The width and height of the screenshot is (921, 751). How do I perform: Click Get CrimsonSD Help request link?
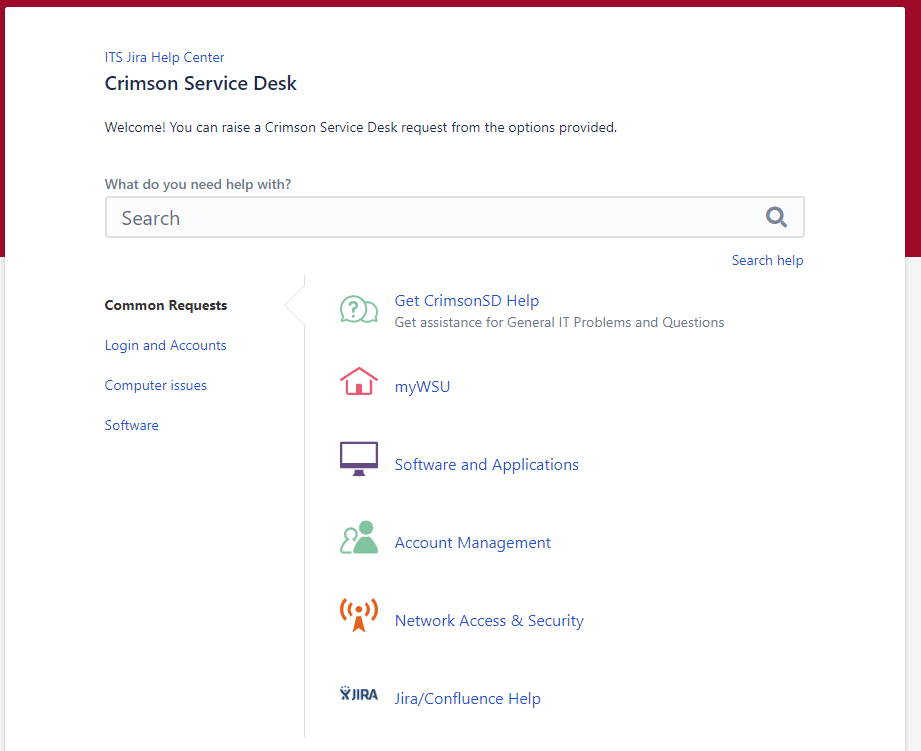point(466,300)
